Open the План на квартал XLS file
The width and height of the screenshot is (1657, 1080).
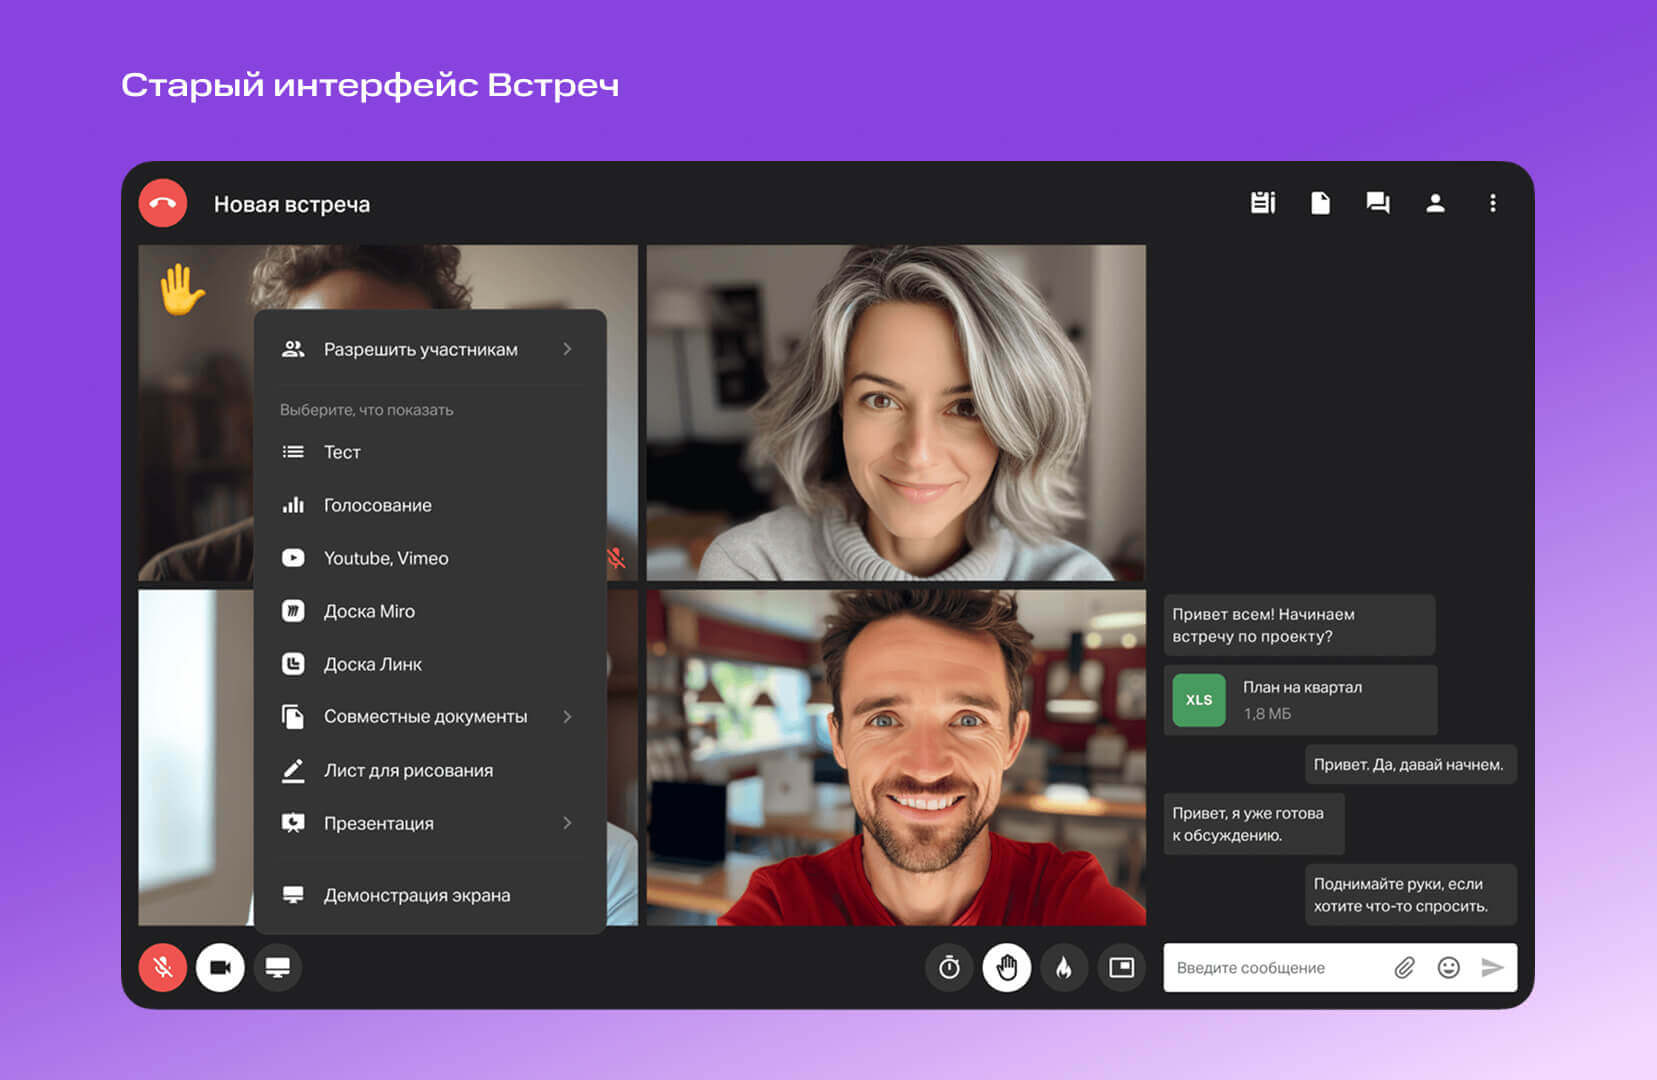pos(1300,700)
